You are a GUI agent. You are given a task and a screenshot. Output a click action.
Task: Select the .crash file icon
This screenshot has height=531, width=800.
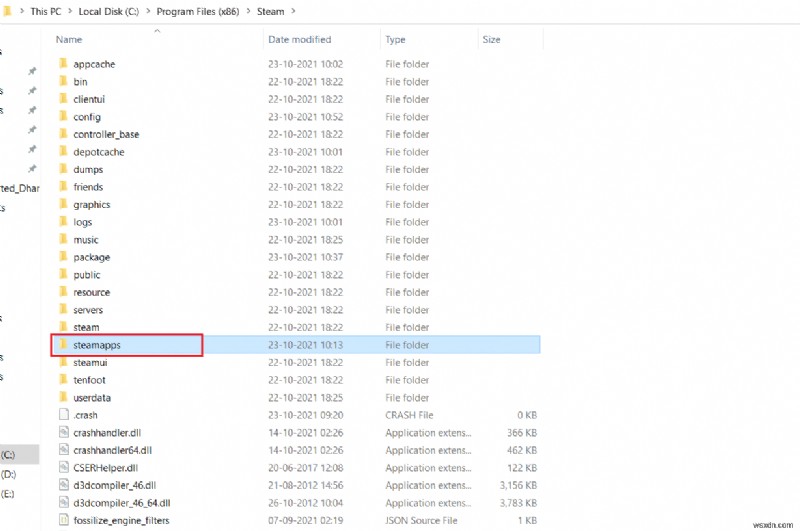pos(64,414)
